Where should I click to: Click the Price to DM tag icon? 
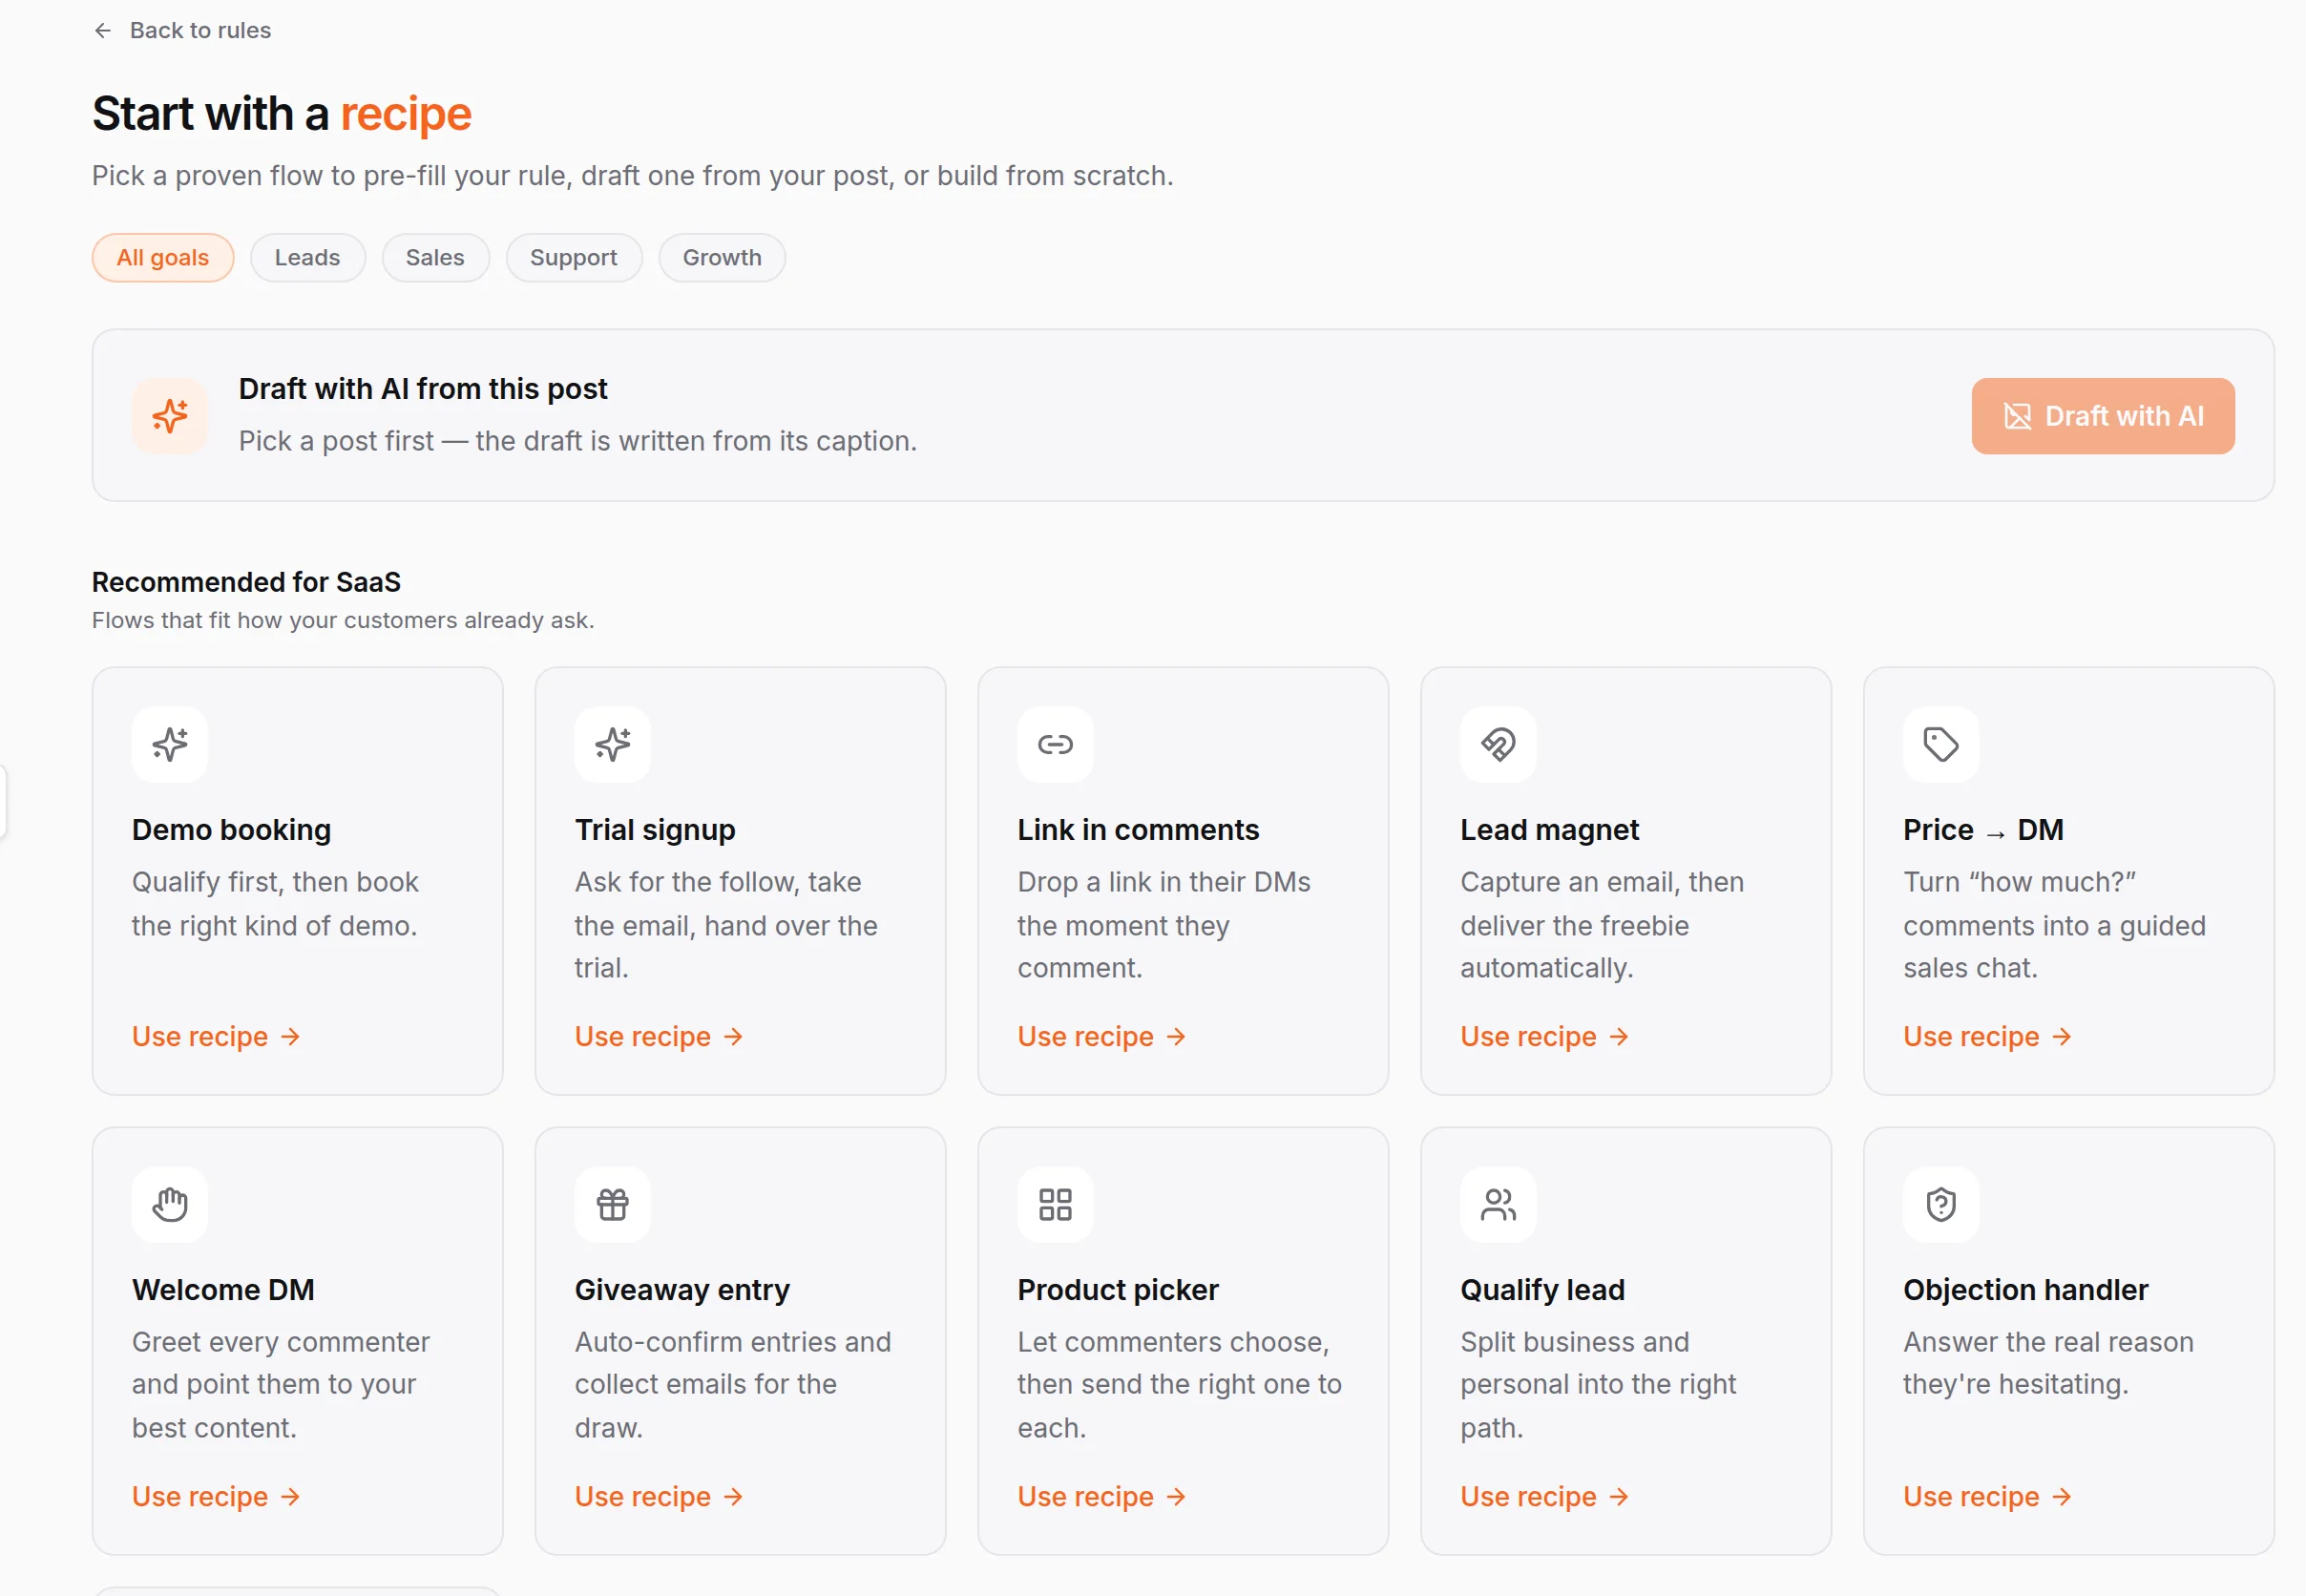click(1941, 744)
